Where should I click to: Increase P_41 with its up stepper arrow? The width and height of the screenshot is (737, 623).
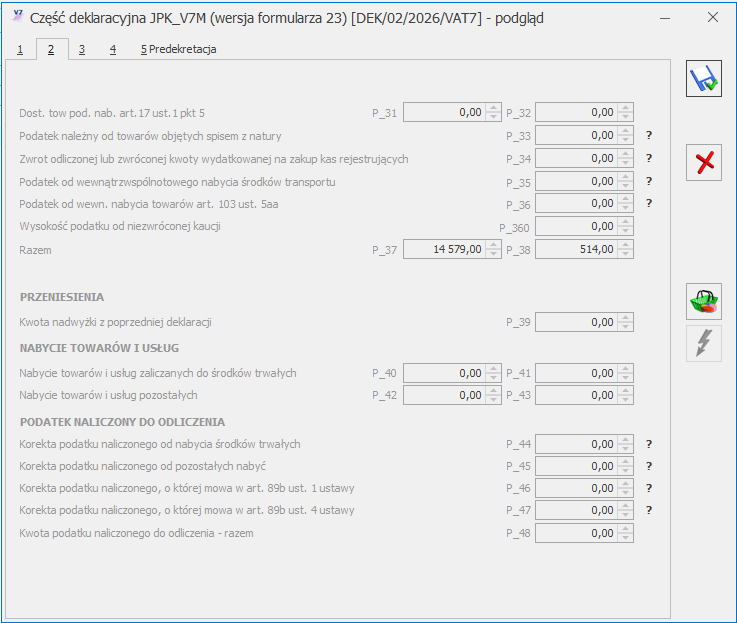coord(626,369)
